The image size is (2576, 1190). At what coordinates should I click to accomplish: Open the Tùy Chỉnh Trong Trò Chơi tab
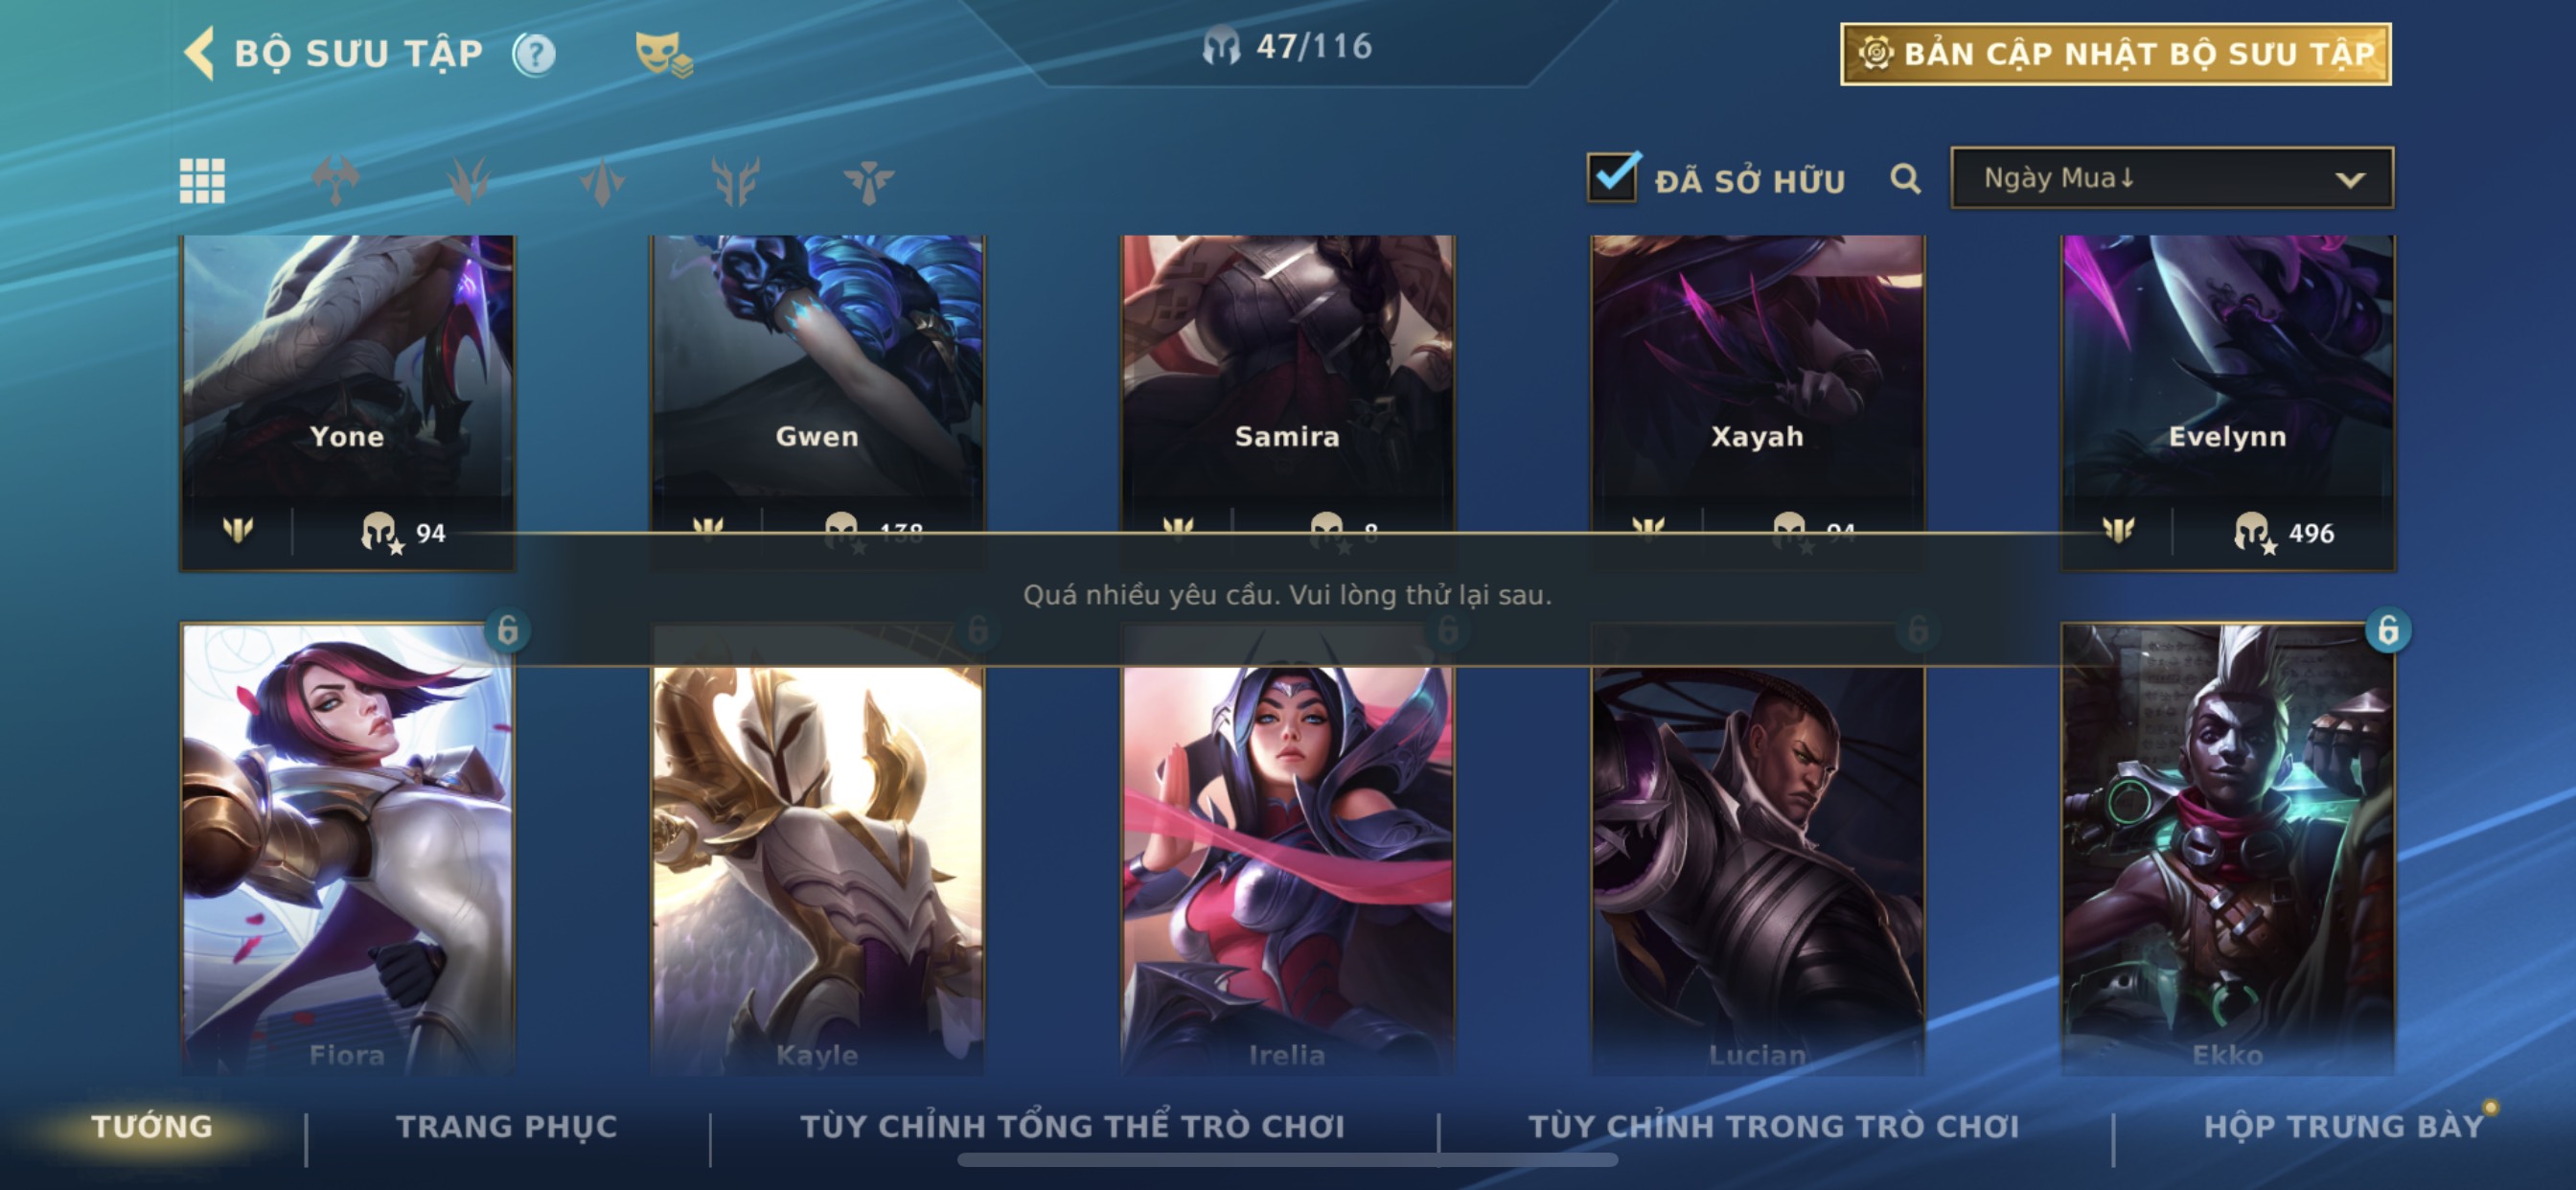click(1774, 1126)
